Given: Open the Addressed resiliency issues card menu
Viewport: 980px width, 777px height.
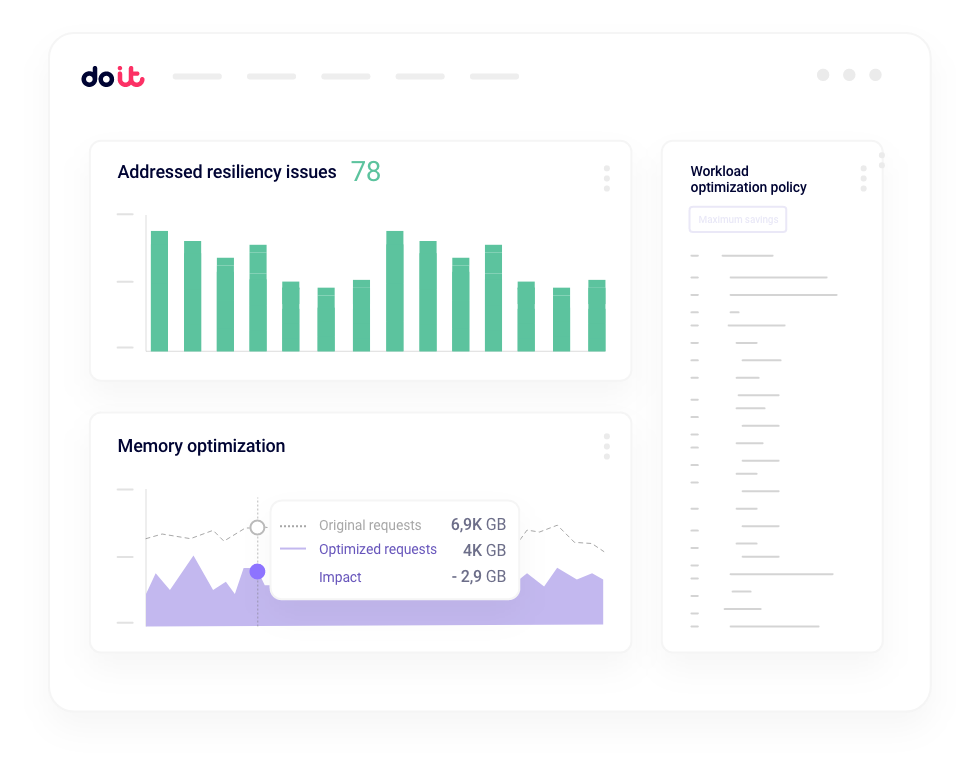Looking at the screenshot, I should (606, 178).
